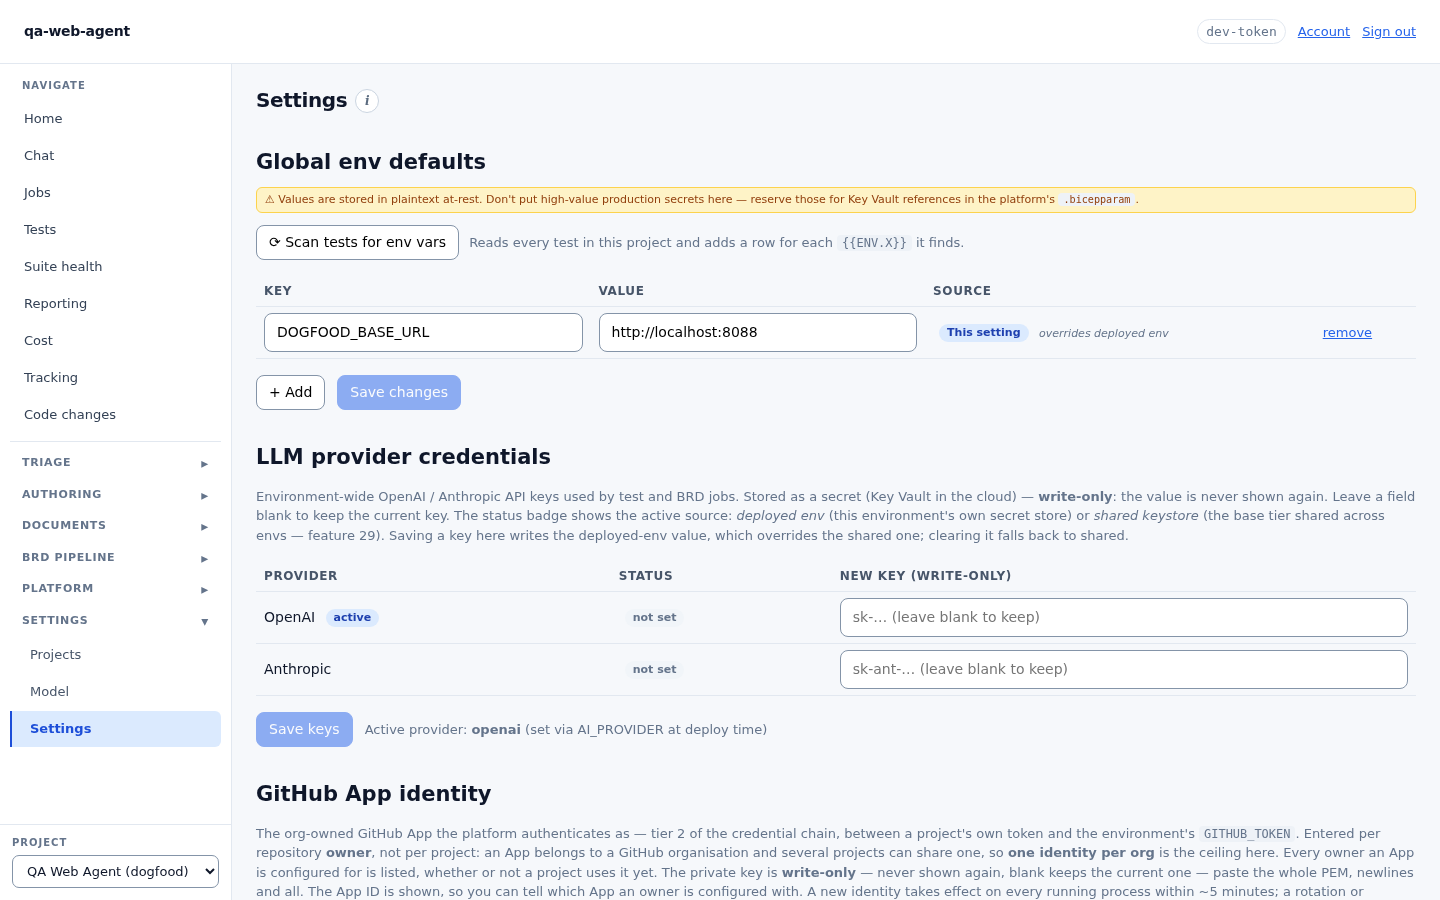
Task: Open Model under Settings
Action: (115, 692)
